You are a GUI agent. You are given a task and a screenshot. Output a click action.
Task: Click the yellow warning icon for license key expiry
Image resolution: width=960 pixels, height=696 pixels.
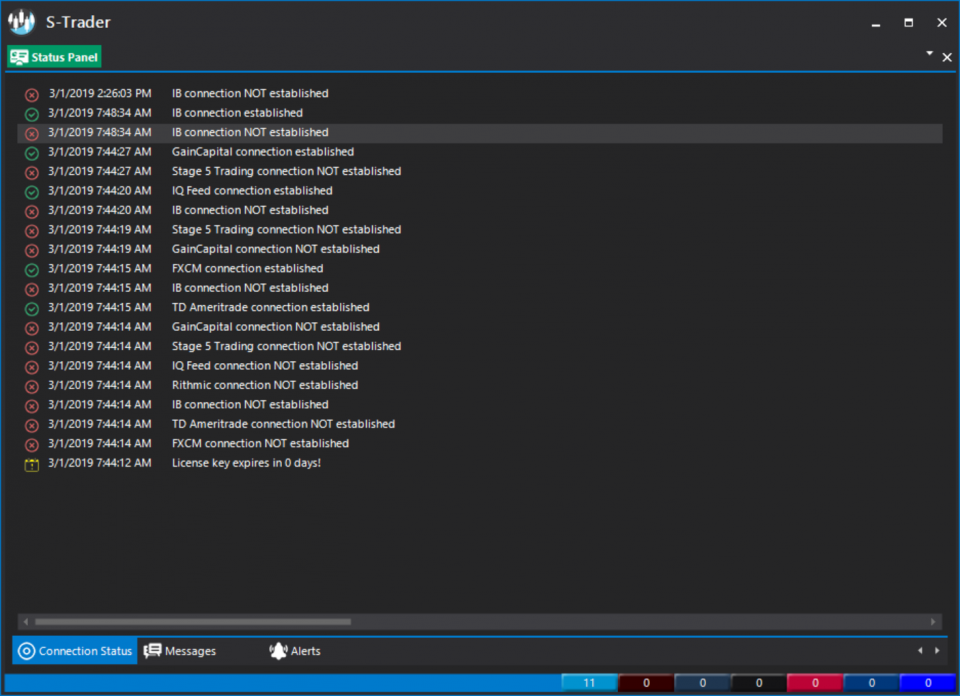pyautogui.click(x=32, y=465)
